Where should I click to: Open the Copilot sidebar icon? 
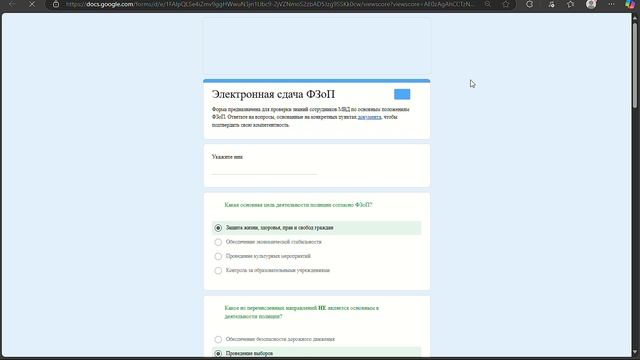tap(630, 4)
